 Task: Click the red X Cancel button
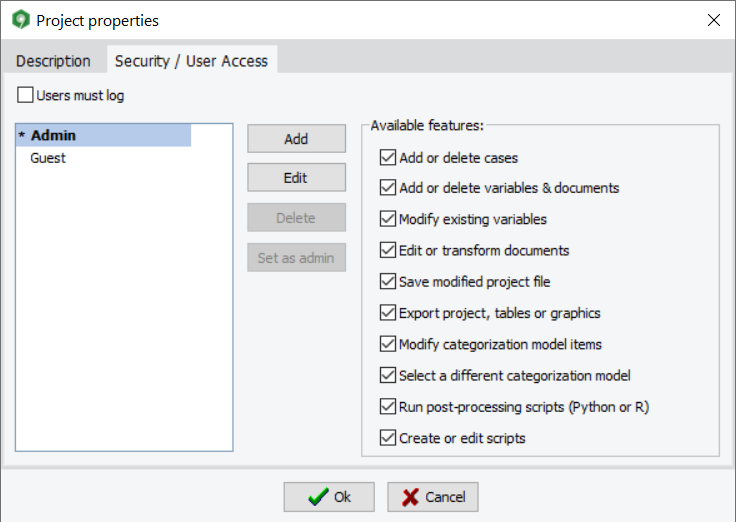pos(433,497)
